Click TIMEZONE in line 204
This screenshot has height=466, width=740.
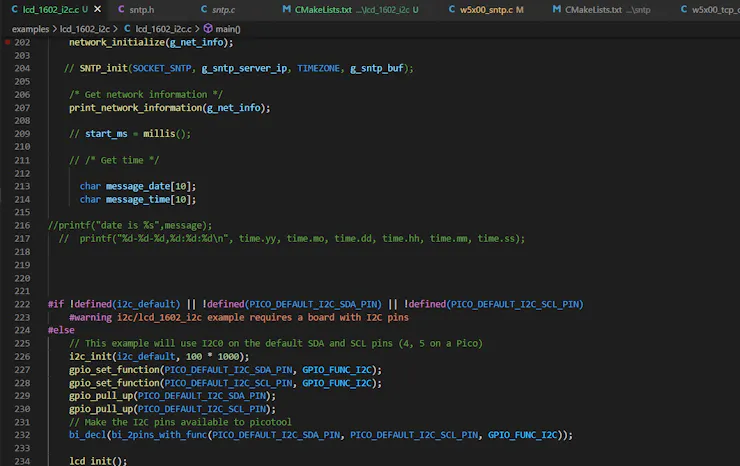point(318,68)
